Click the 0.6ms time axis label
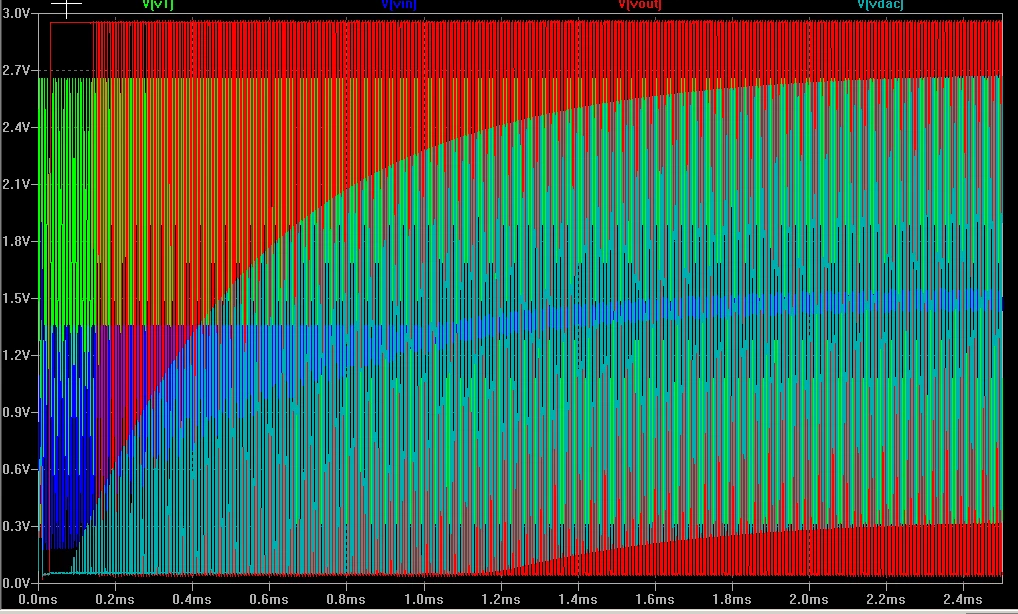The height and width of the screenshot is (614, 1018). 269,599
